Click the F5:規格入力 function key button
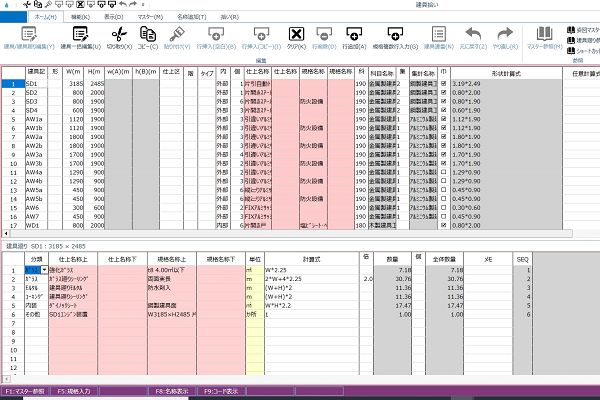The height and width of the screenshot is (400, 600). click(x=74, y=391)
